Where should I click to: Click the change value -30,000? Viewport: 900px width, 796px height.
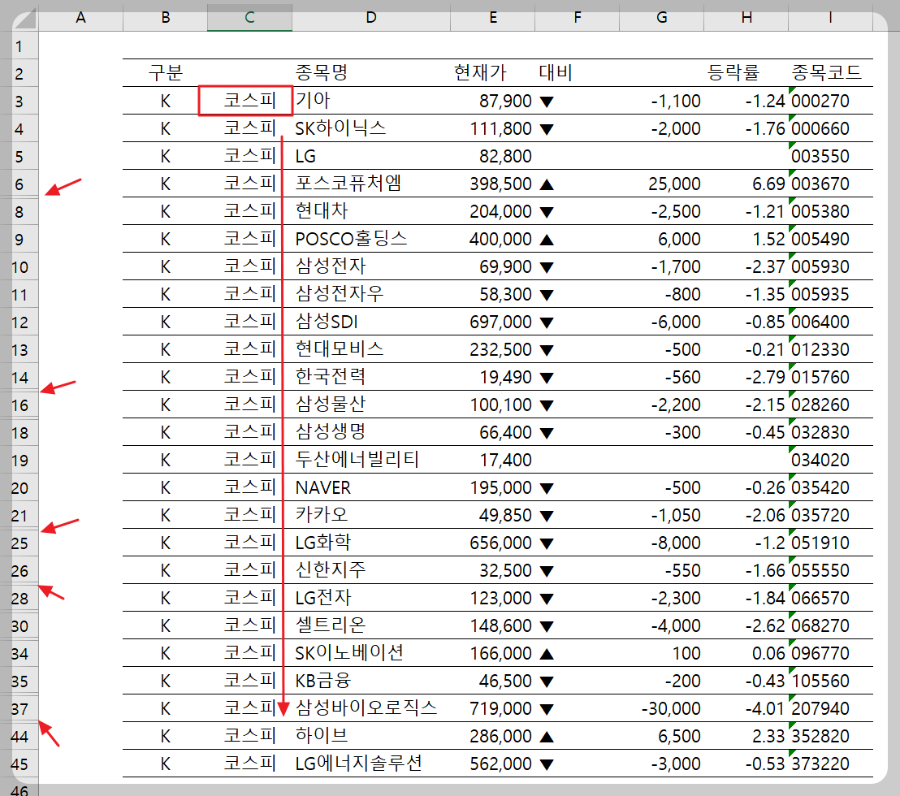click(671, 709)
